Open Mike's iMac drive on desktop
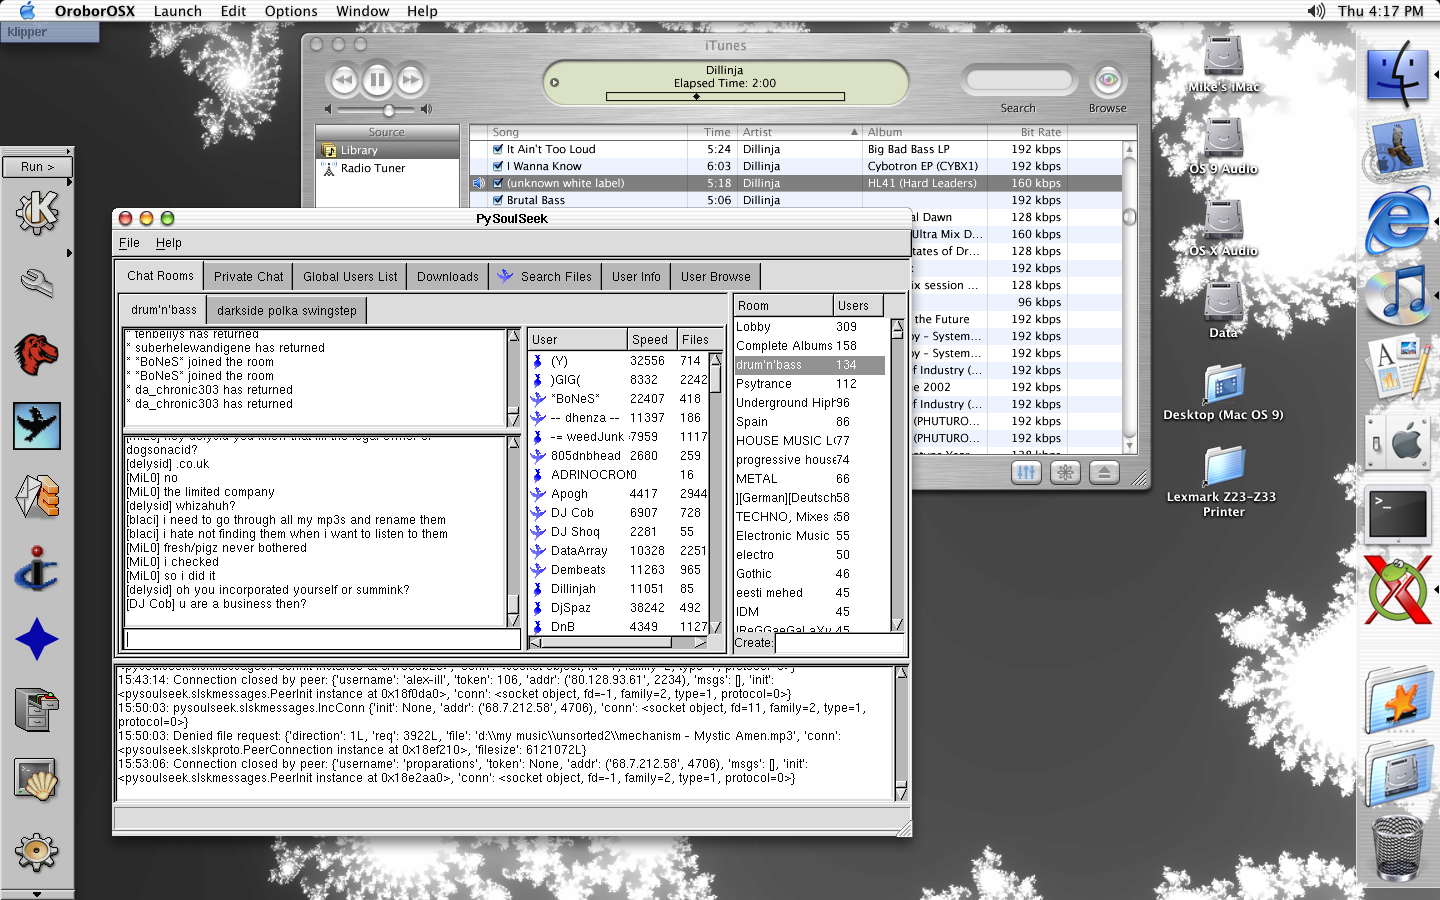Viewport: 1440px width, 900px height. (x=1223, y=65)
